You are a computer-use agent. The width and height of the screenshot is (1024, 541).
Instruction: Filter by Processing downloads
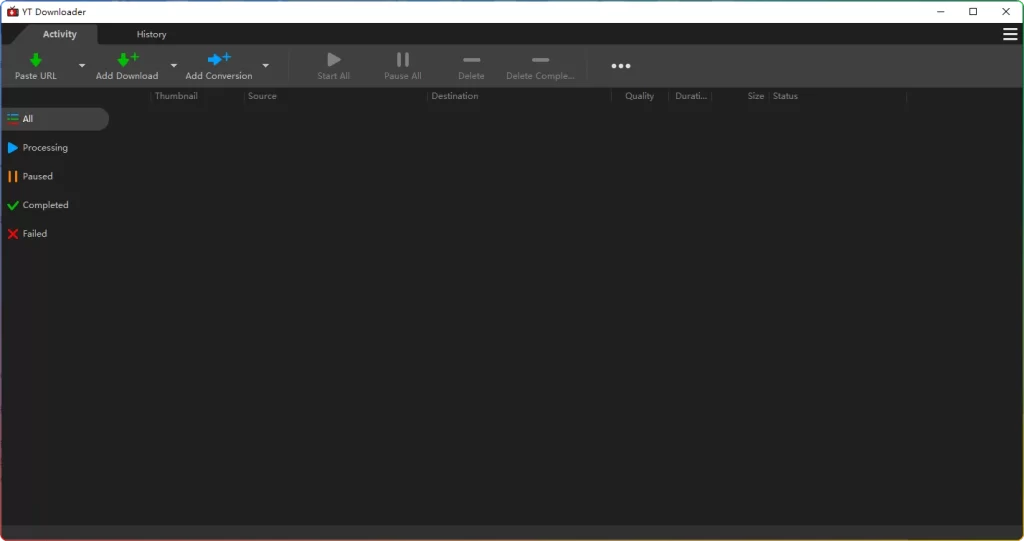(x=45, y=148)
